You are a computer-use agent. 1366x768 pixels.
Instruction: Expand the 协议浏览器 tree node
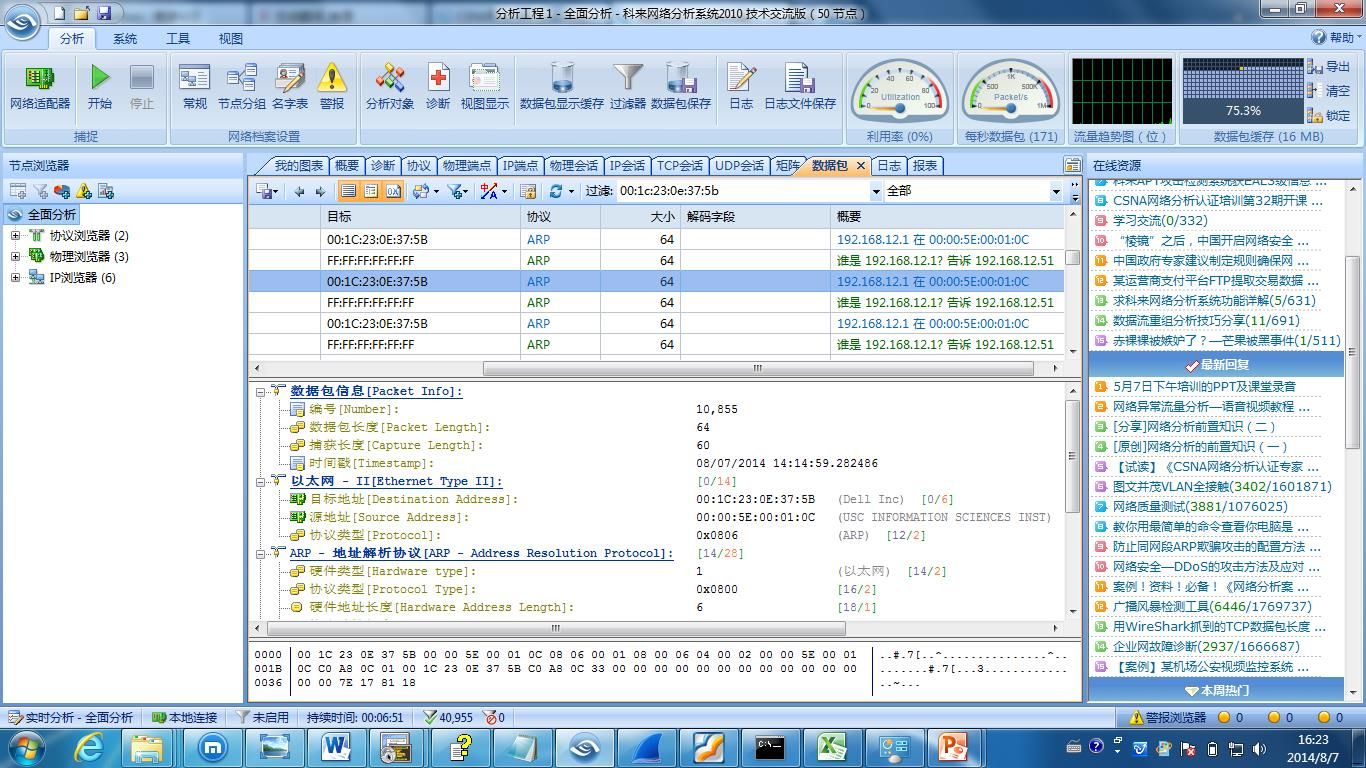pyautogui.click(x=15, y=236)
